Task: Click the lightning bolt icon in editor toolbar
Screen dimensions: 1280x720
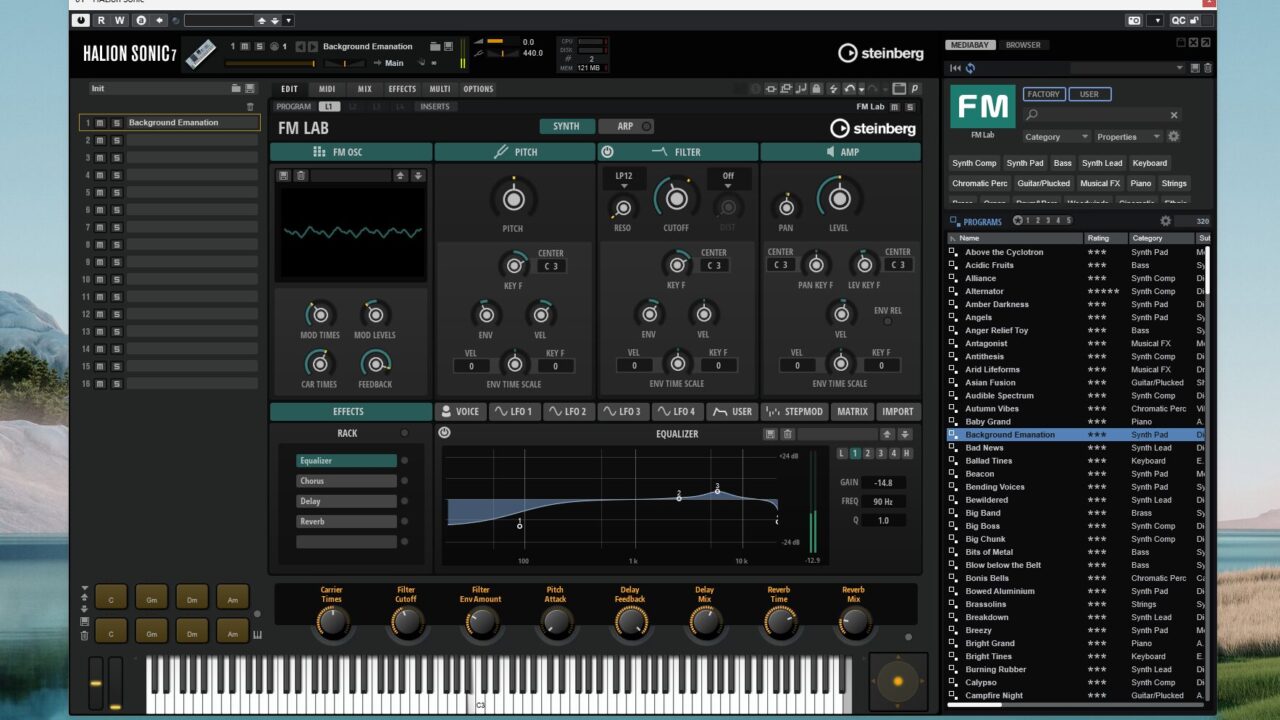Action: pyautogui.click(x=833, y=89)
